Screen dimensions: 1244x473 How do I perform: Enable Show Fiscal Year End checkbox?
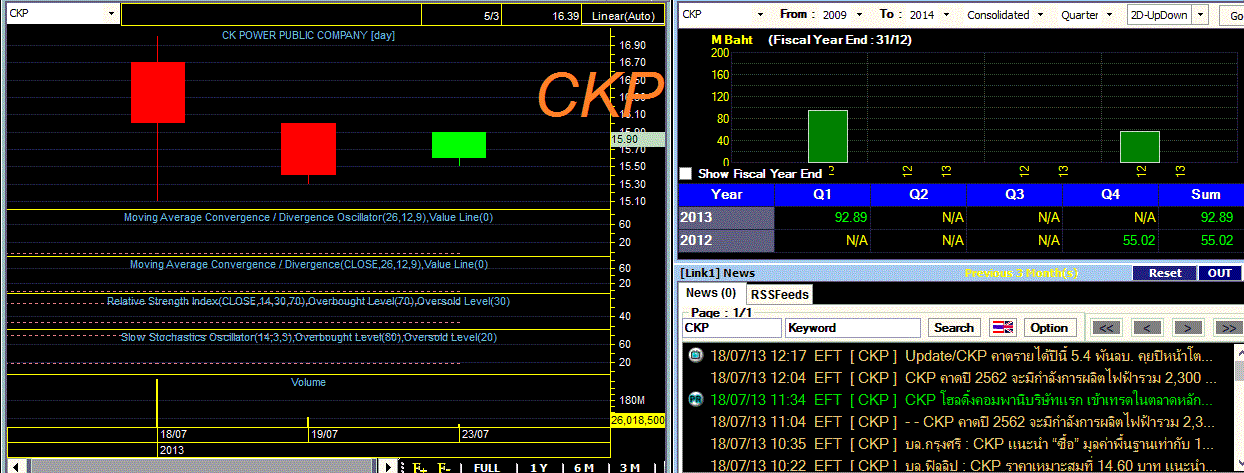pos(685,173)
